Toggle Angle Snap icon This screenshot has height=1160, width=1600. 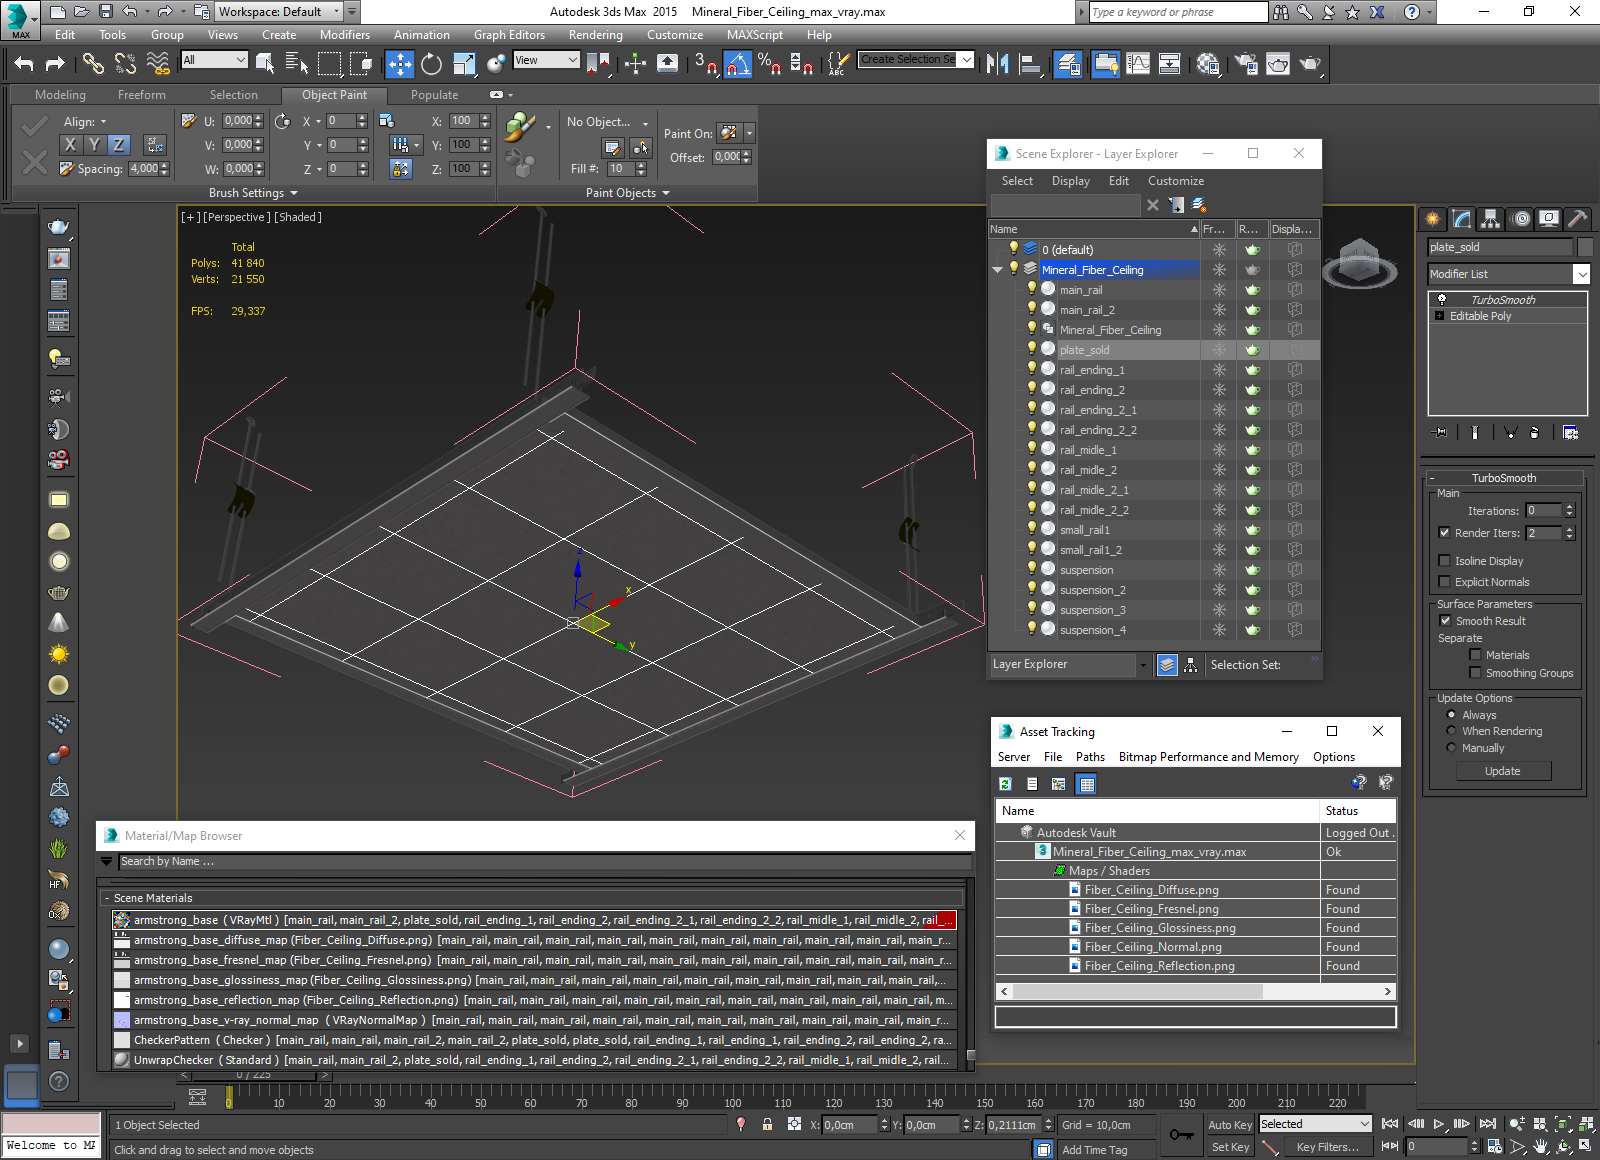pyautogui.click(x=737, y=64)
